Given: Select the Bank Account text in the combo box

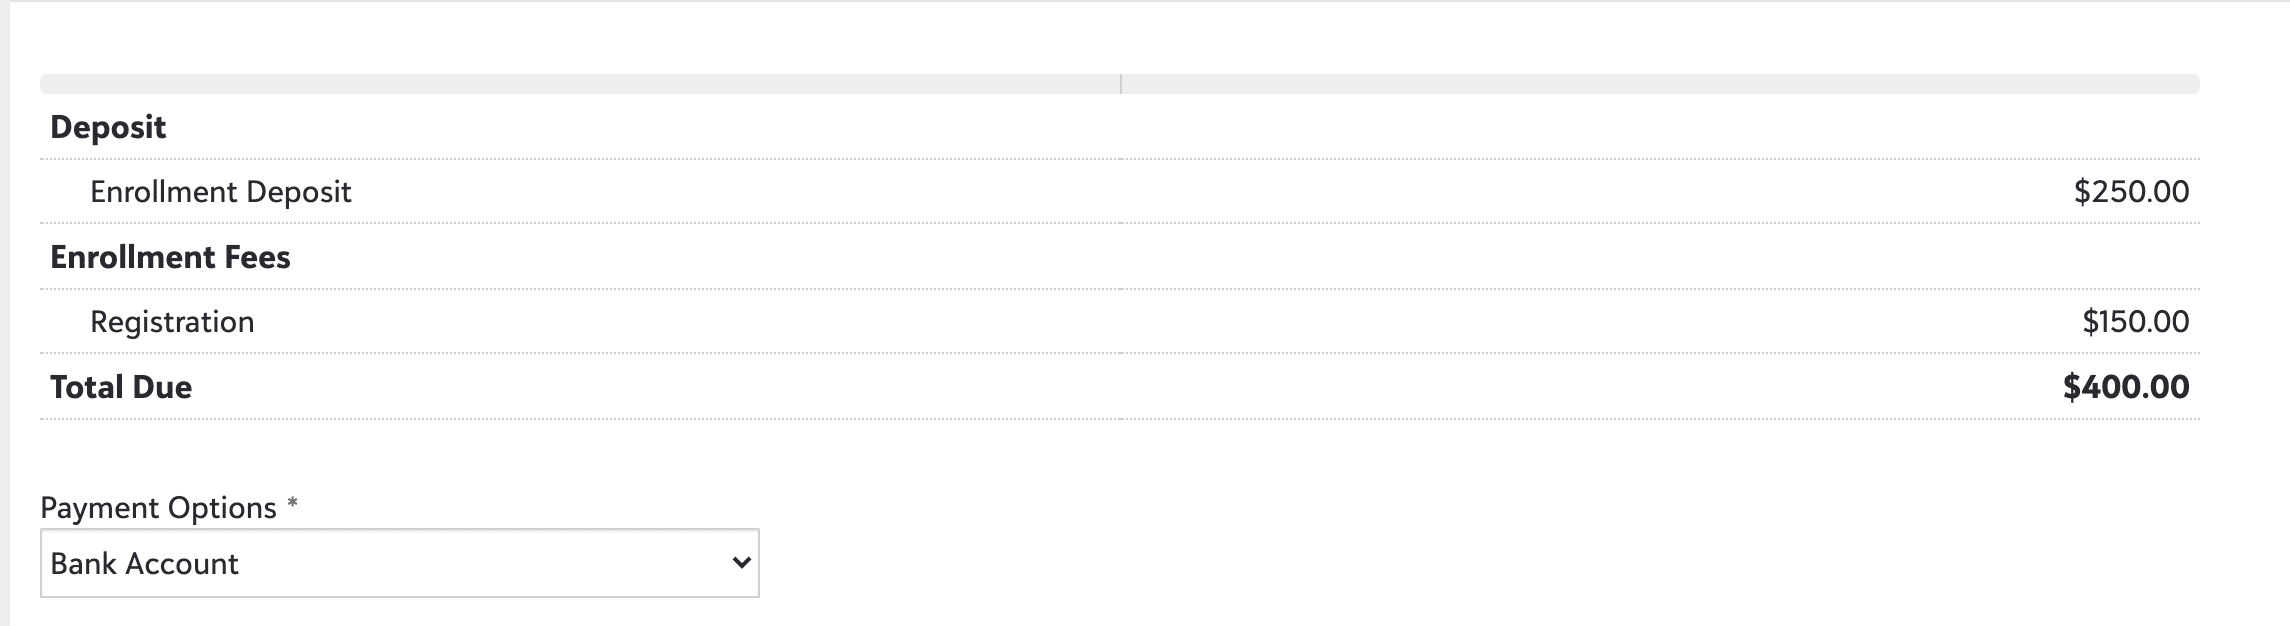Looking at the screenshot, I should [144, 564].
